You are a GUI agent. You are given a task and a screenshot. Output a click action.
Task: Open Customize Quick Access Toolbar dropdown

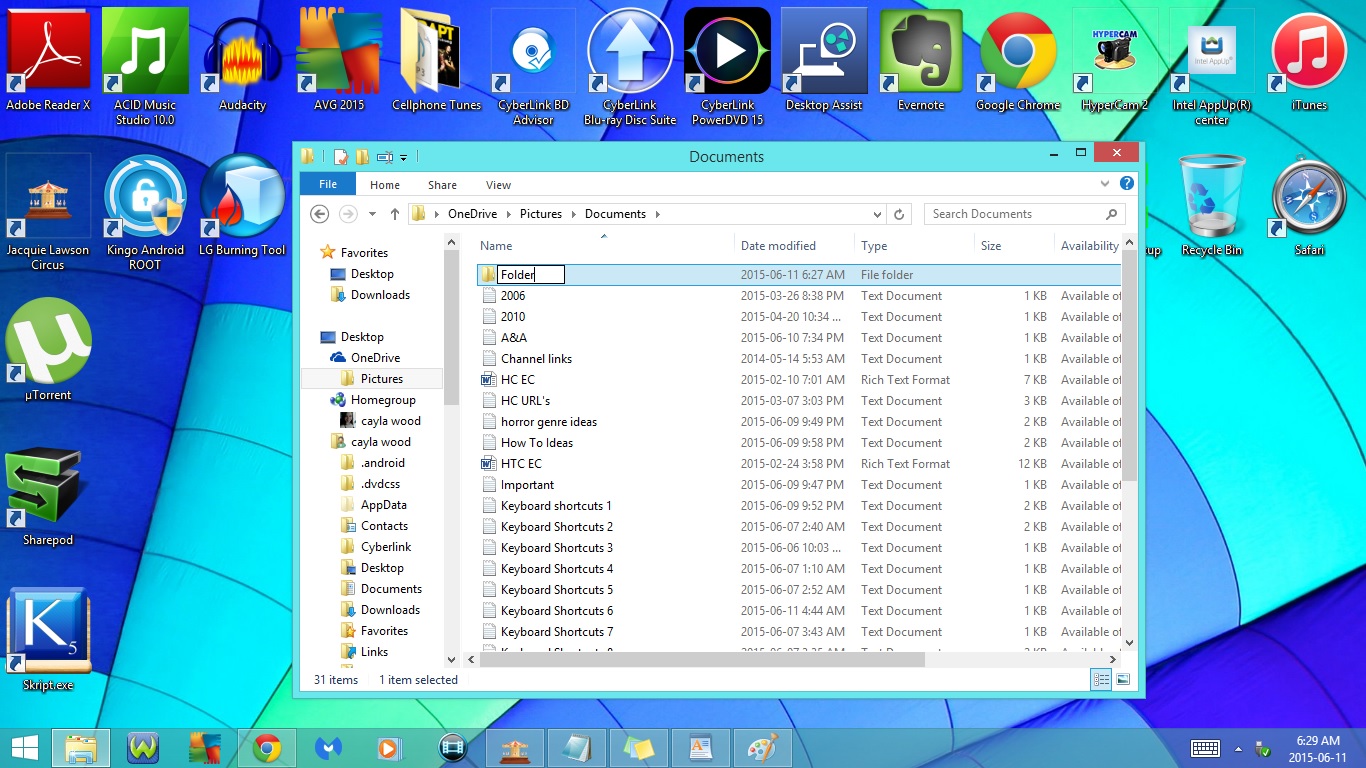[x=403, y=158]
